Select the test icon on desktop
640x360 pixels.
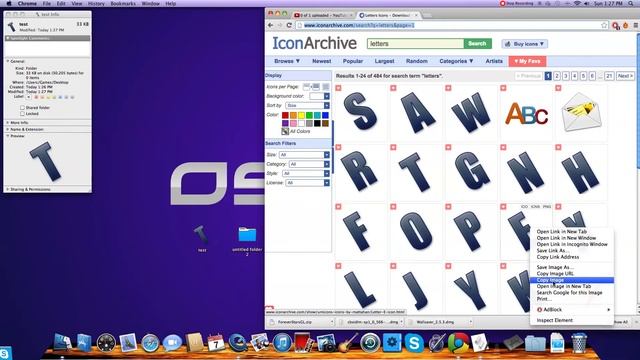pos(201,235)
